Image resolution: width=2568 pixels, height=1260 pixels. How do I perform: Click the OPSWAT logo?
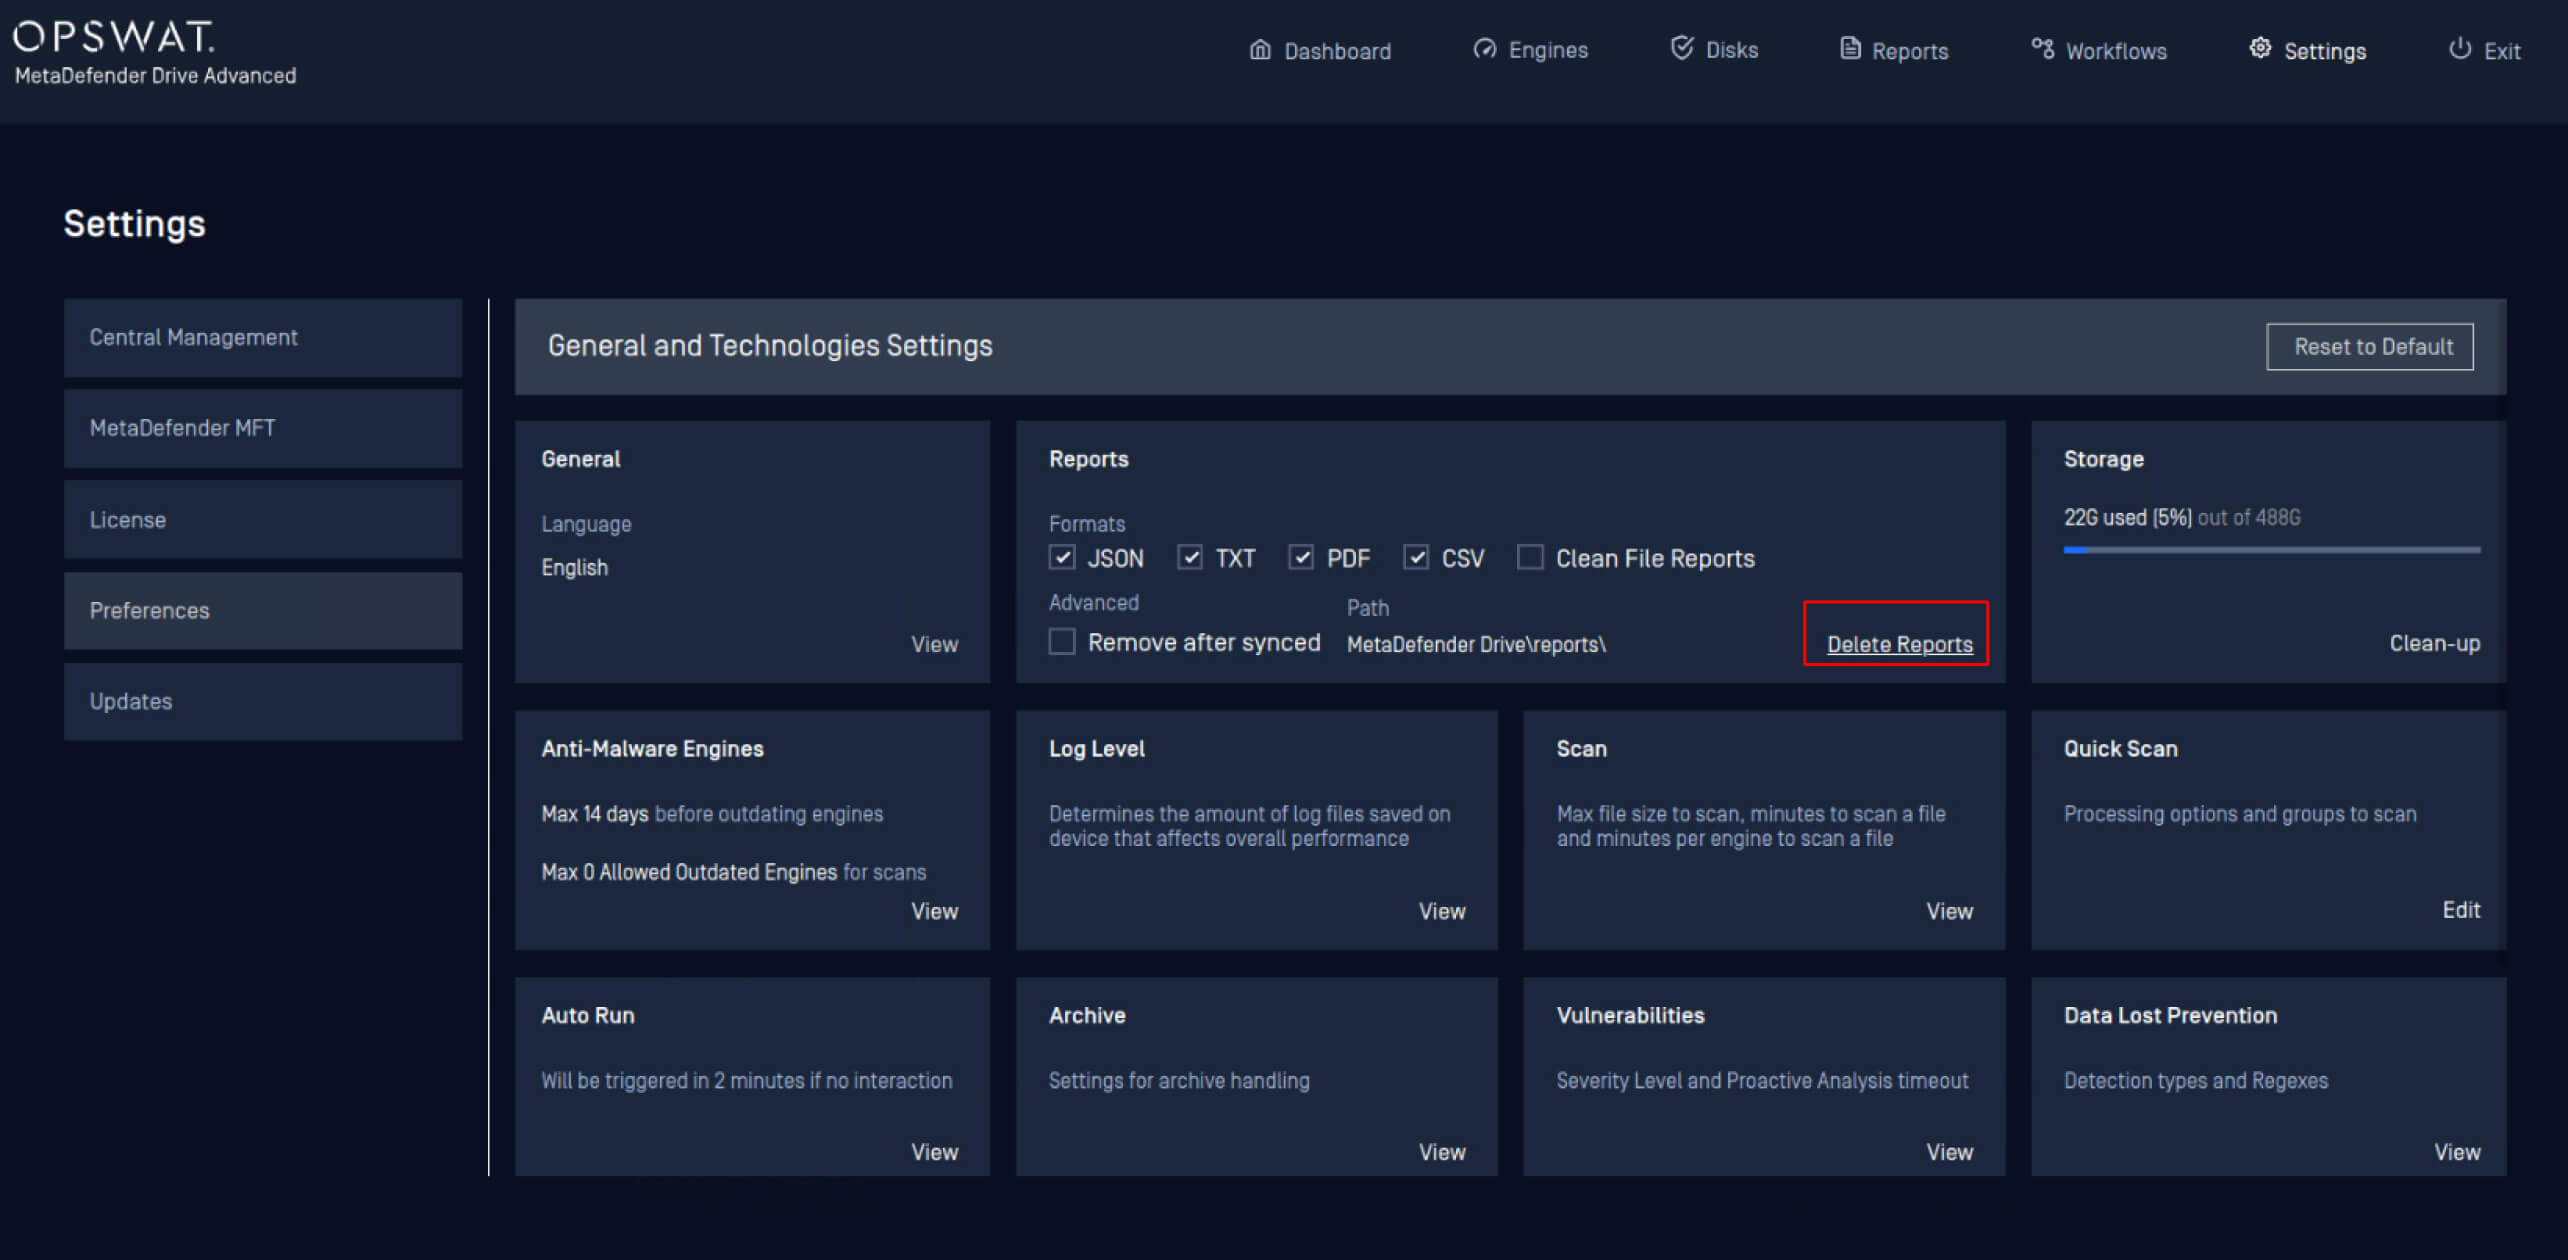pyautogui.click(x=114, y=38)
